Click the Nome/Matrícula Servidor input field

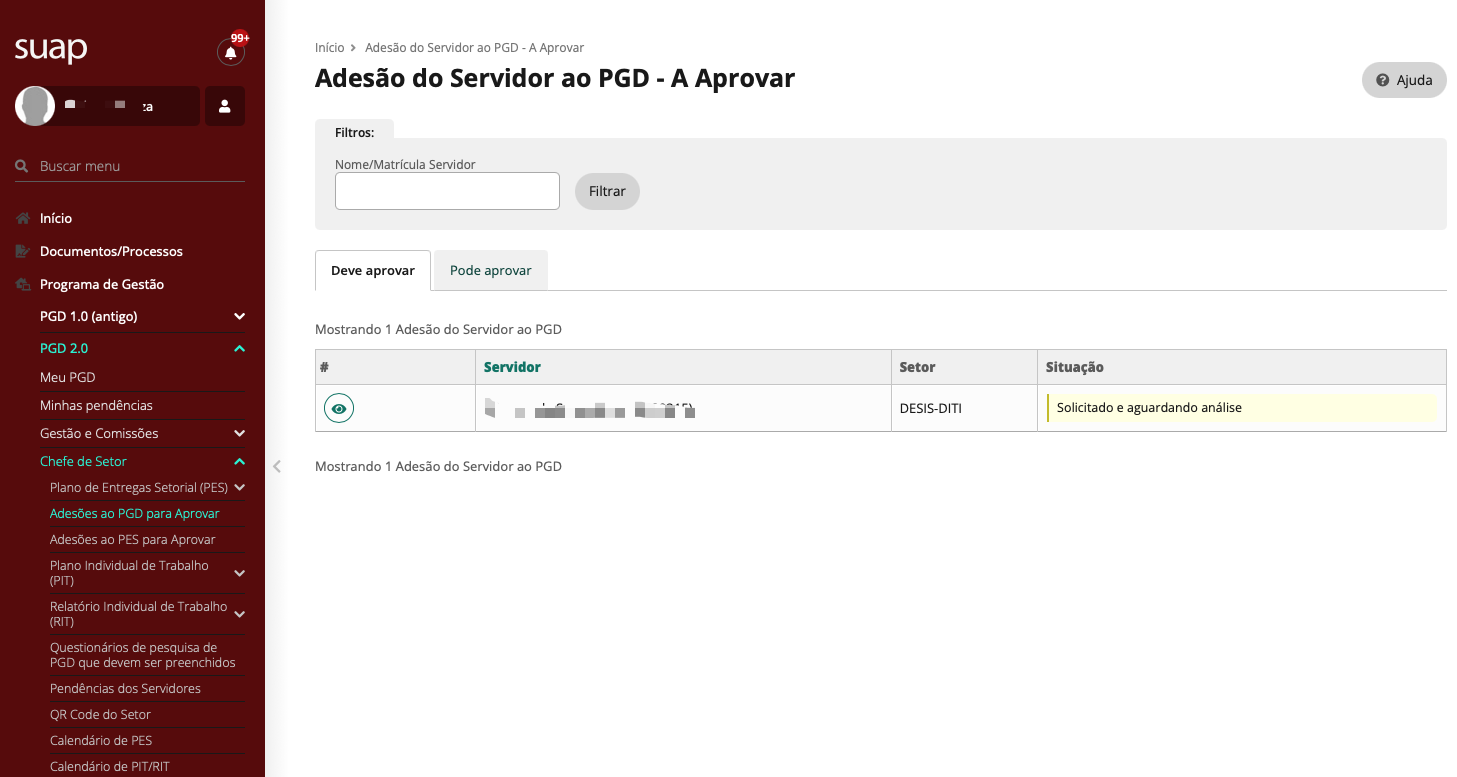[447, 191]
